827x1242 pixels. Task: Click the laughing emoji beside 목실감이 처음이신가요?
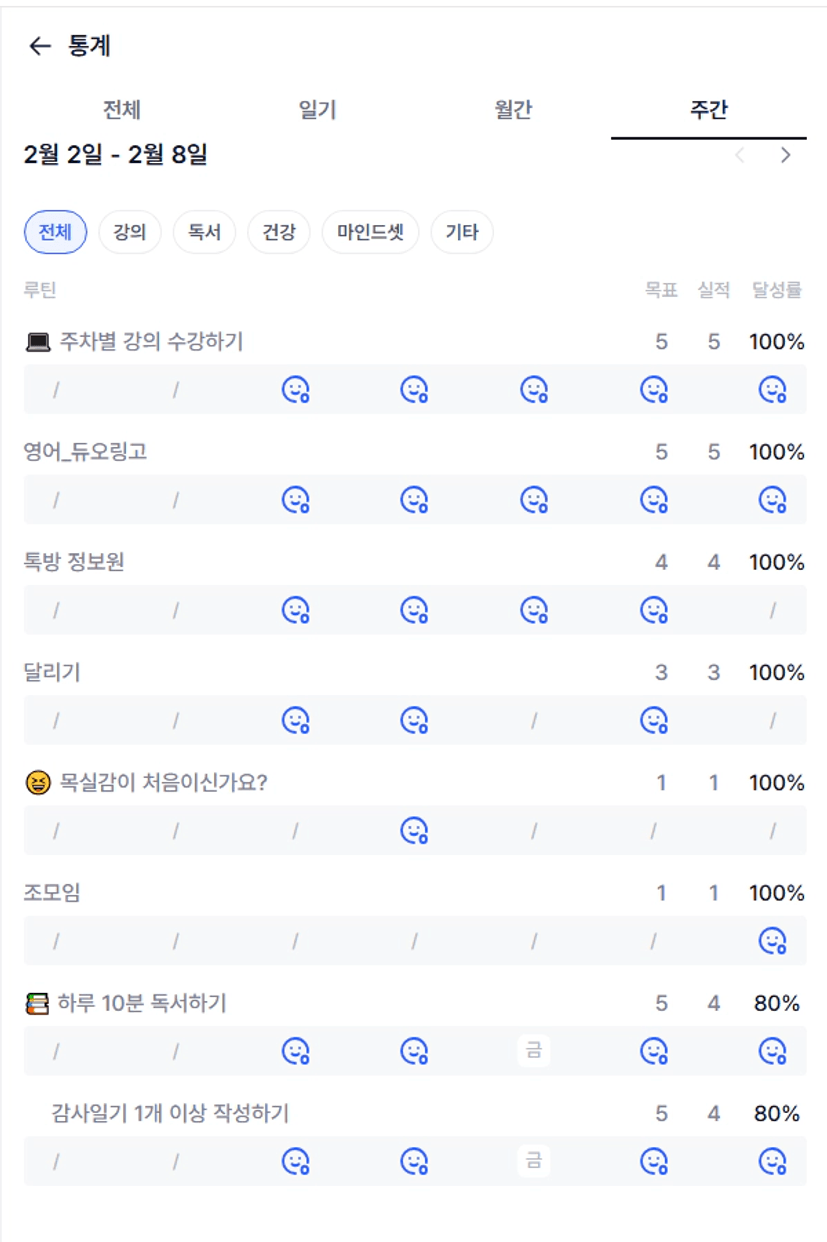point(37,783)
